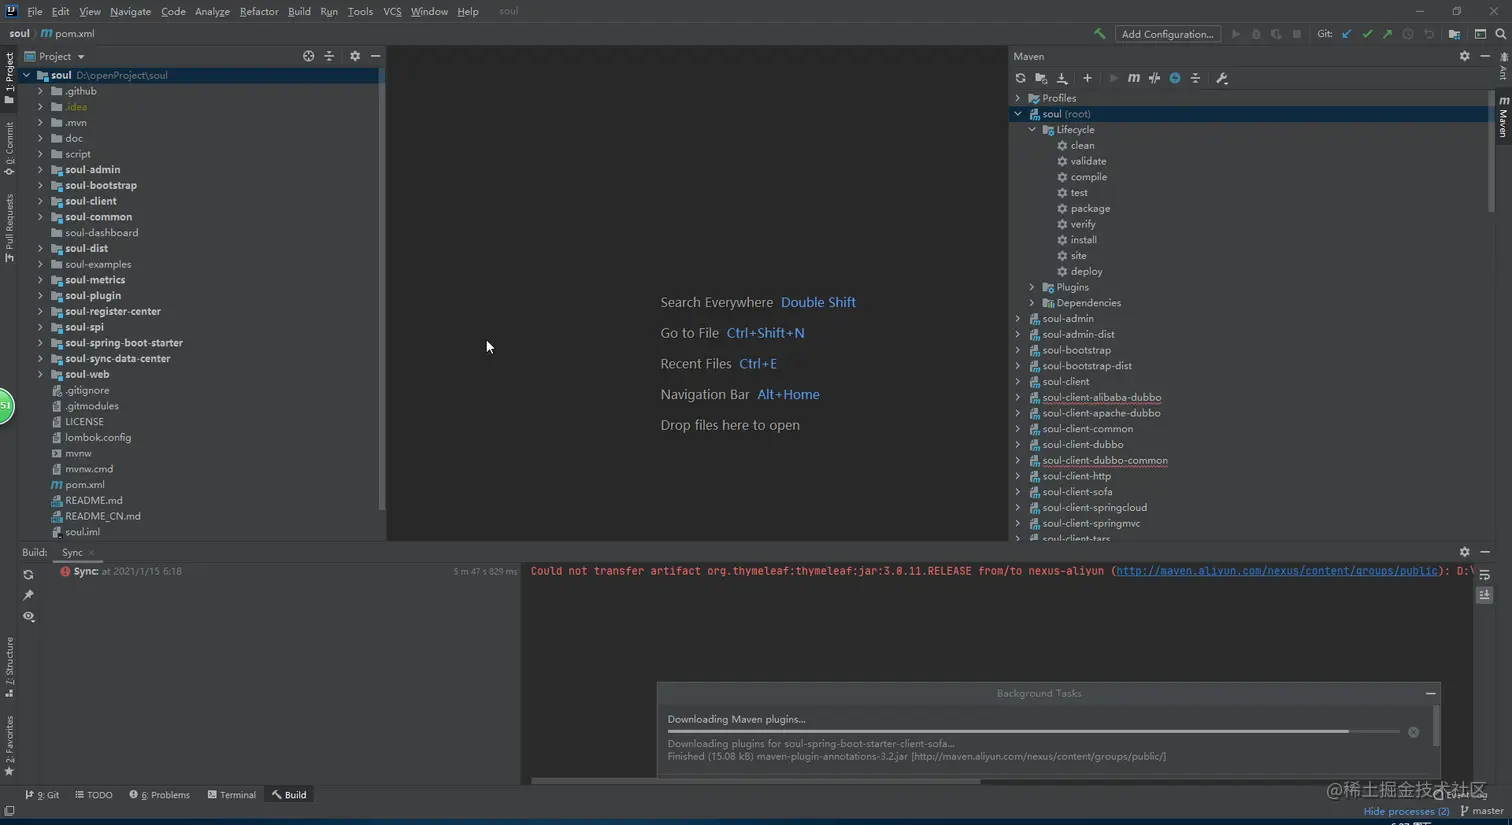This screenshot has width=1512, height=825.
Task: Open the maven.aliyun.com link in Build output
Action: (1277, 571)
